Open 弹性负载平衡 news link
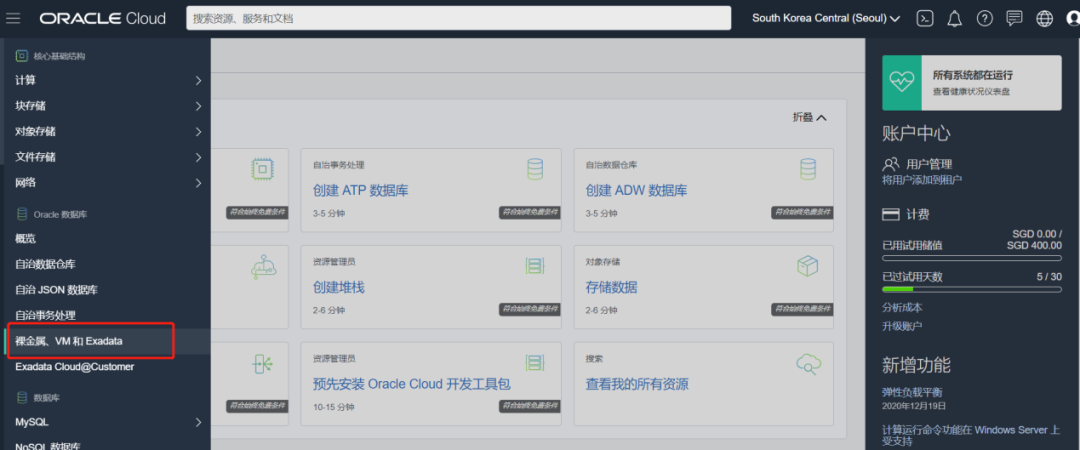Viewport: 1080px width, 450px height. coord(912,392)
